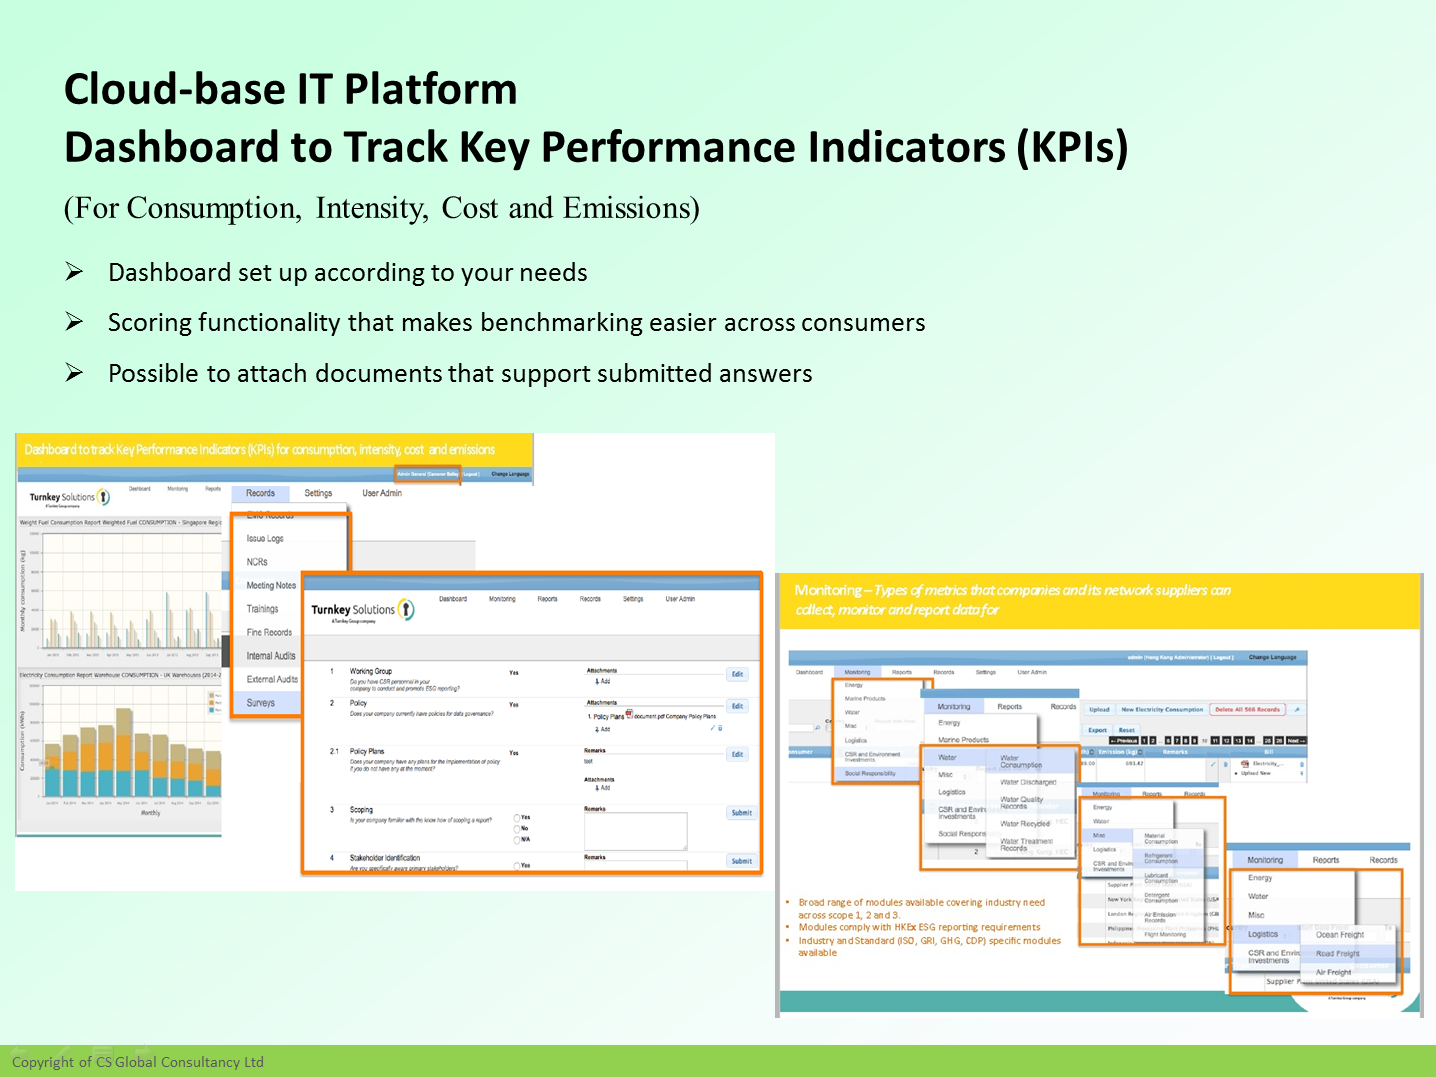Screen dimensions: 1436x1077
Task: Click Edit button for Working Group row
Action: (x=737, y=674)
